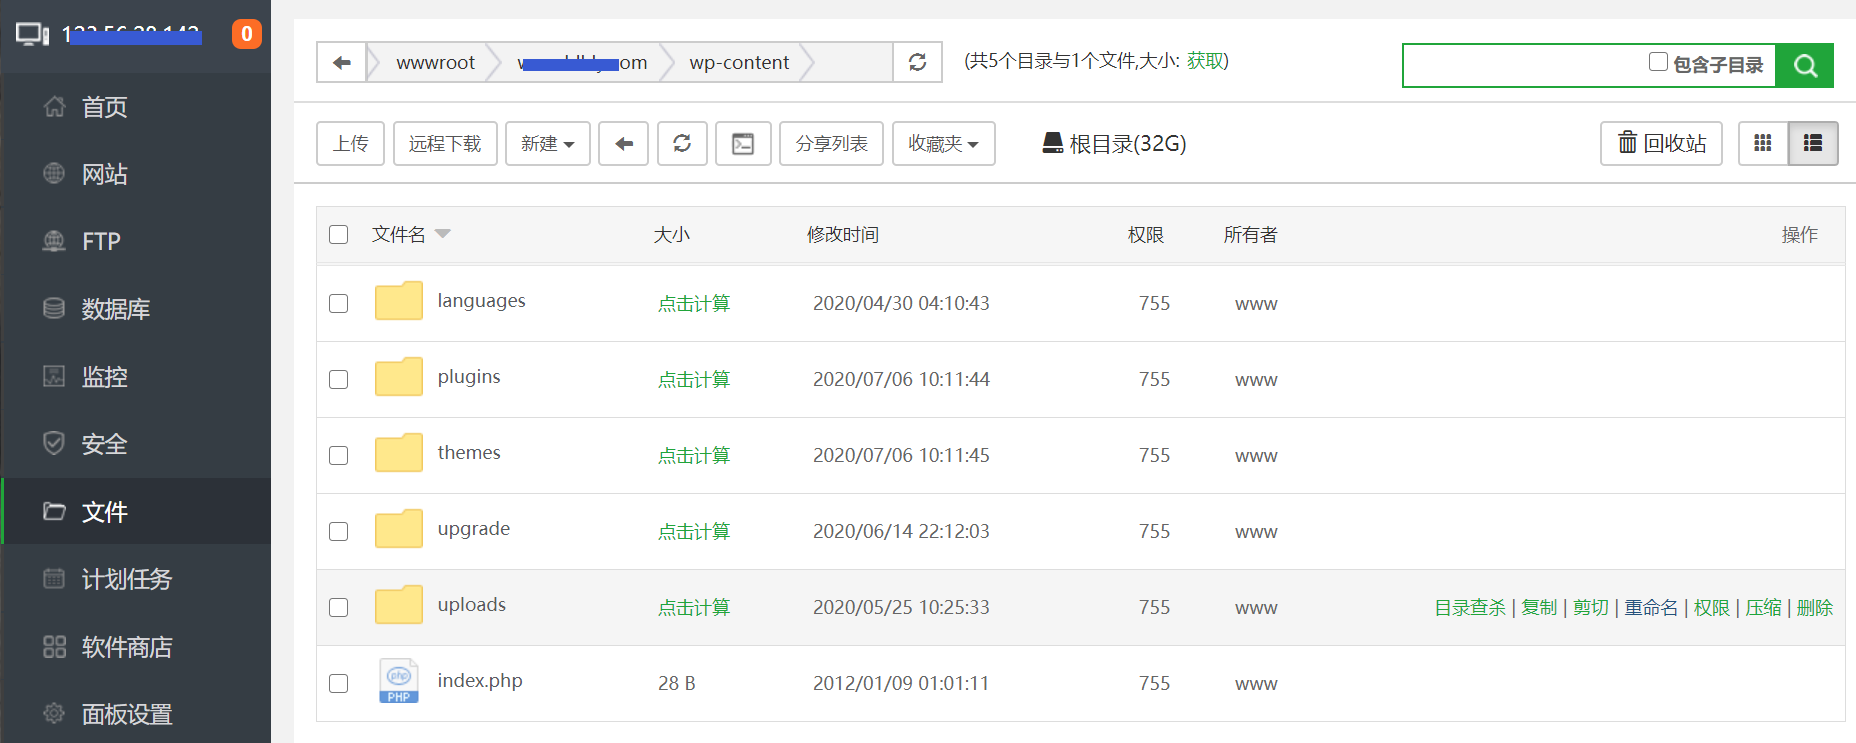The height and width of the screenshot is (743, 1856).
Task: Click toolbar back arrow button
Action: click(624, 144)
